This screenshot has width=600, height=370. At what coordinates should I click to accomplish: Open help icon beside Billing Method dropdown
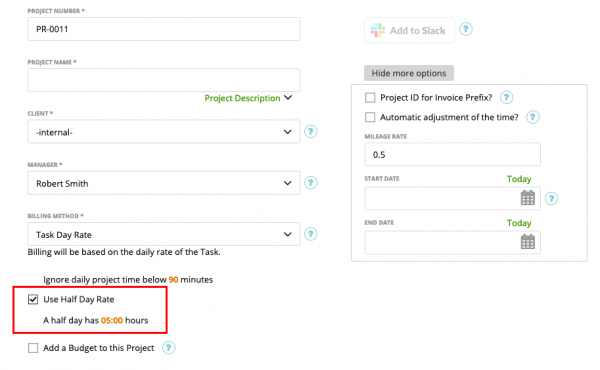click(x=311, y=234)
